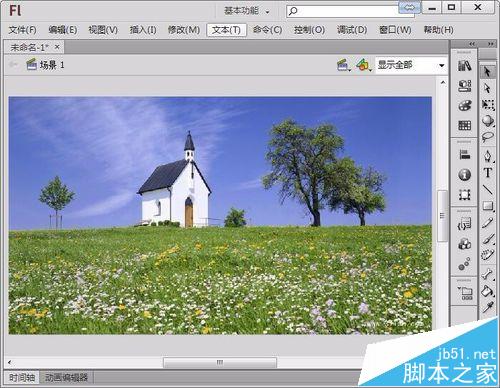Click the stage vertical scrollbar thumb
The height and width of the screenshot is (388, 500).
click(x=443, y=216)
